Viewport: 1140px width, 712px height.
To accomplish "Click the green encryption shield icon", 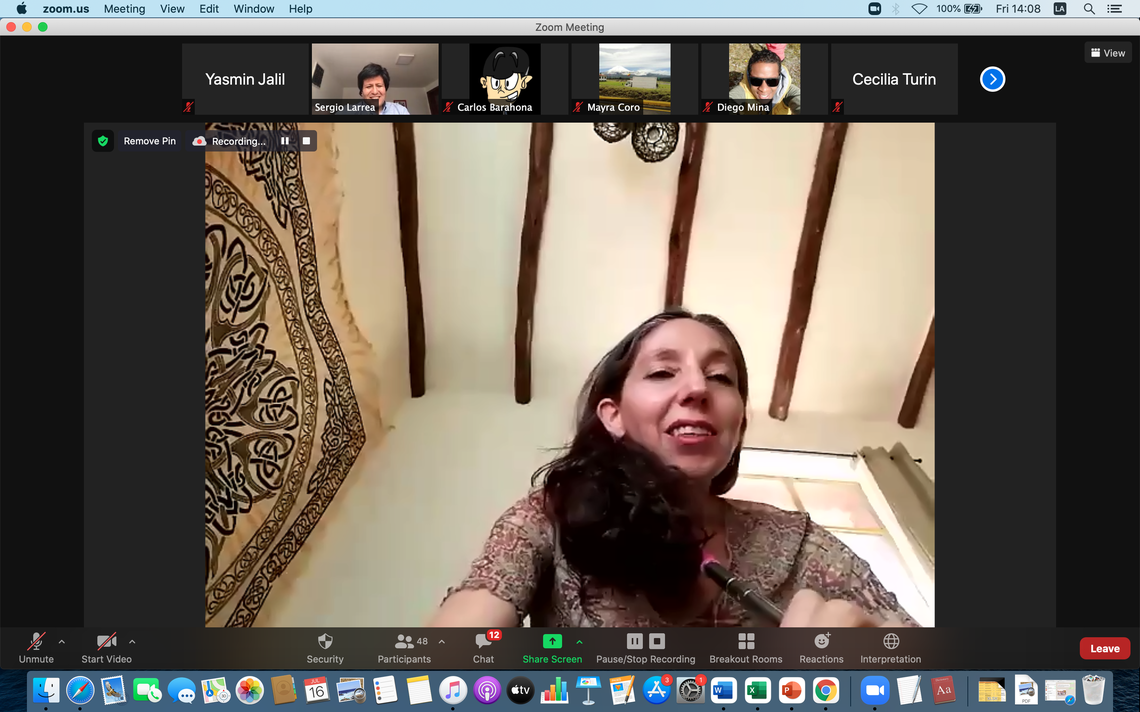I will 103,141.
